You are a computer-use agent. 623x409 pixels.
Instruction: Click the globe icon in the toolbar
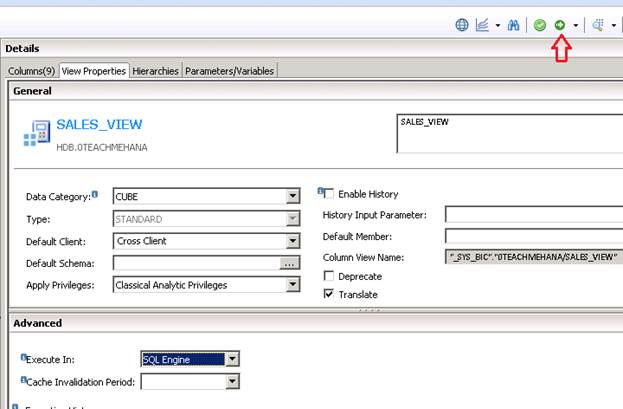click(462, 25)
